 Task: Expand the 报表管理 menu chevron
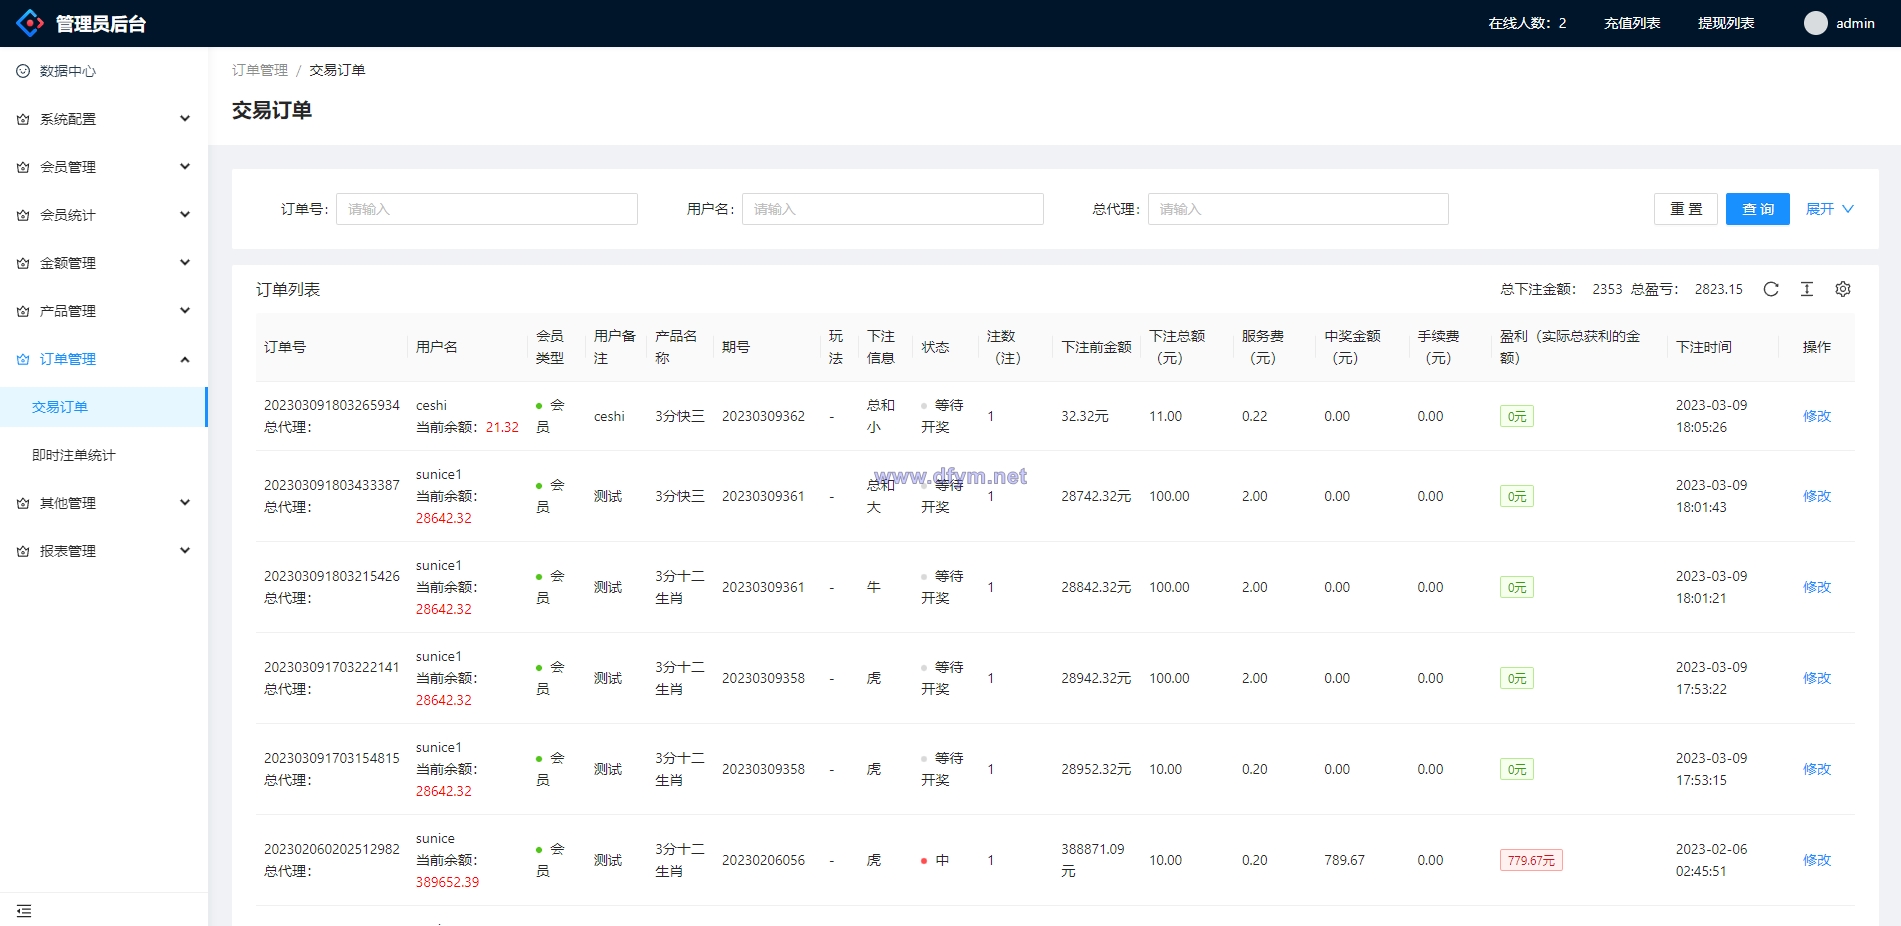[185, 551]
